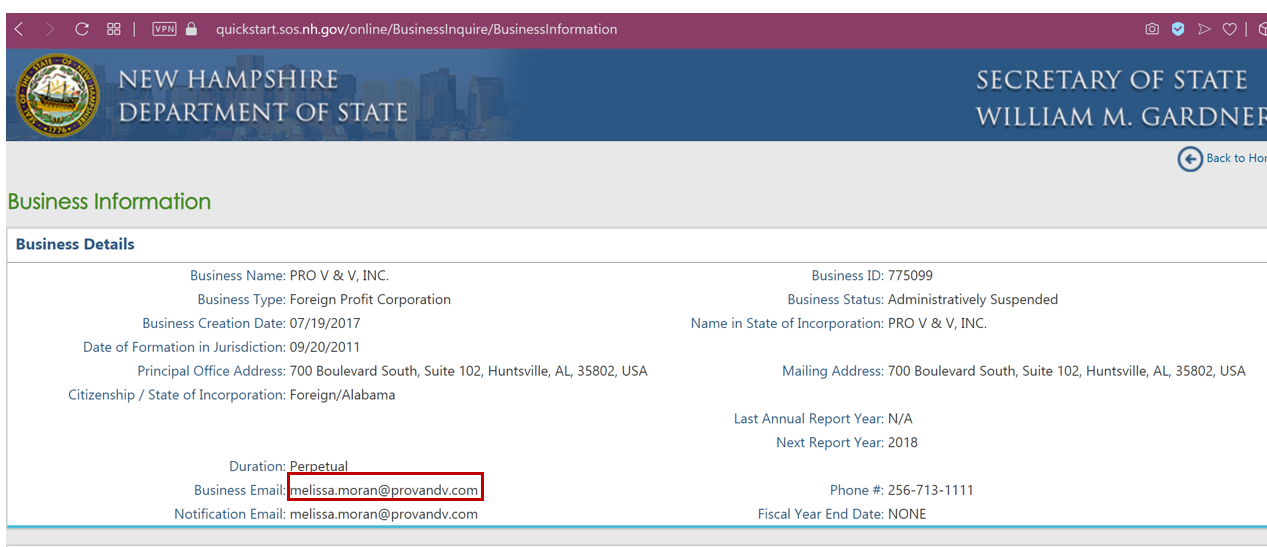Reload the page with the refresh icon

click(82, 29)
